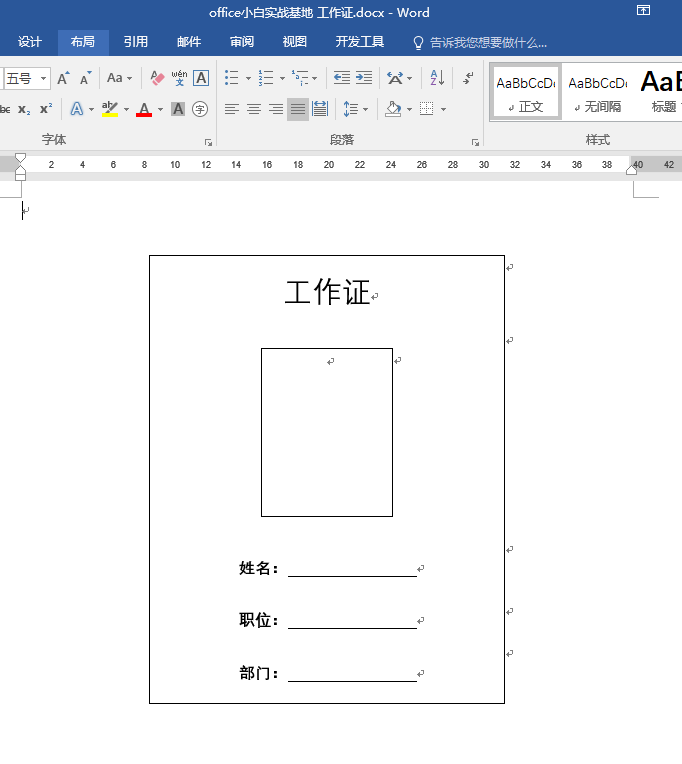Apply the red font color swatch
This screenshot has height=764, width=682.
[144, 109]
